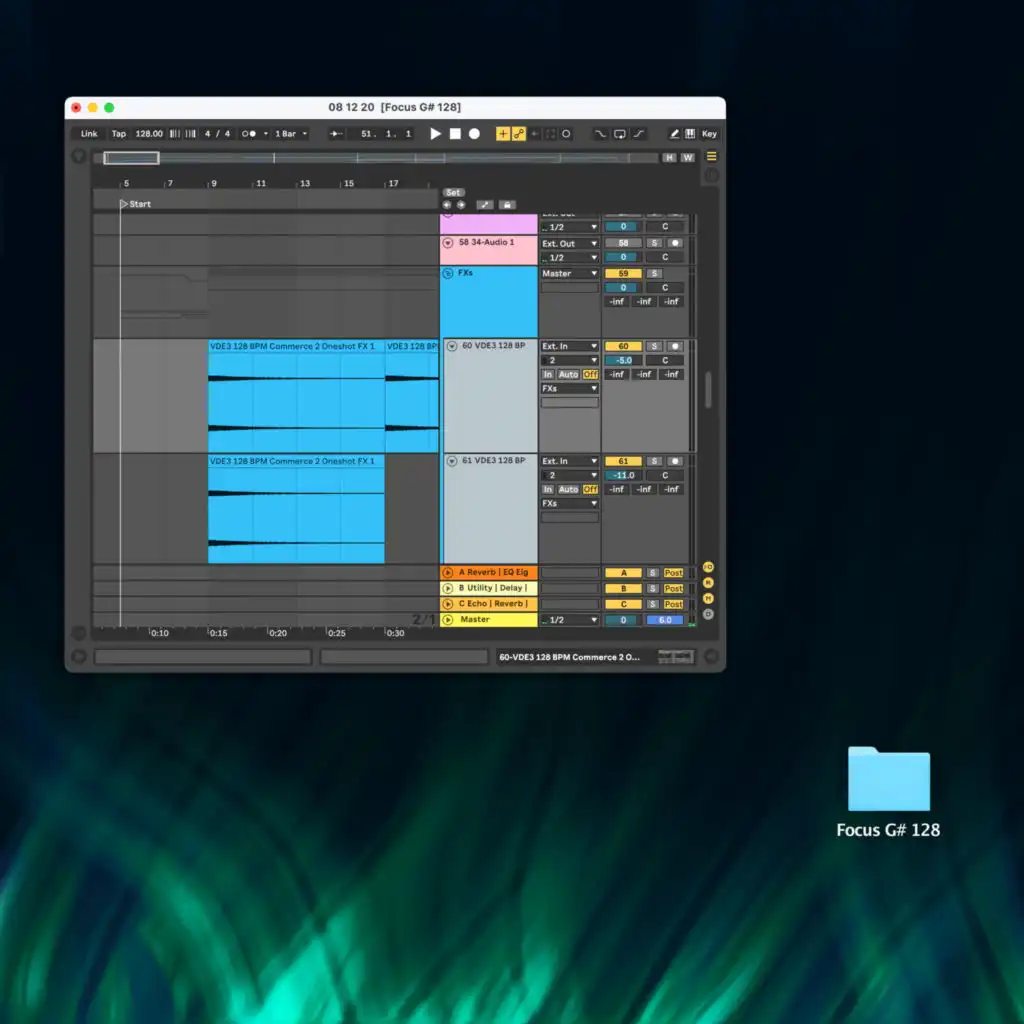1024x1024 pixels.
Task: Click the Master volume field showing 6.0
Action: coord(665,620)
